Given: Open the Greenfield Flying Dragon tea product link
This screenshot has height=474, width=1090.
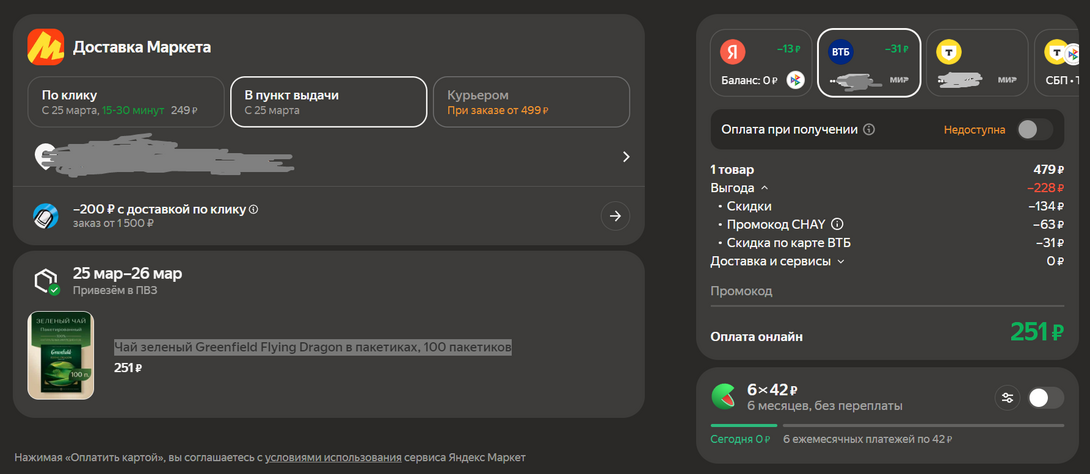Looking at the screenshot, I should (313, 347).
